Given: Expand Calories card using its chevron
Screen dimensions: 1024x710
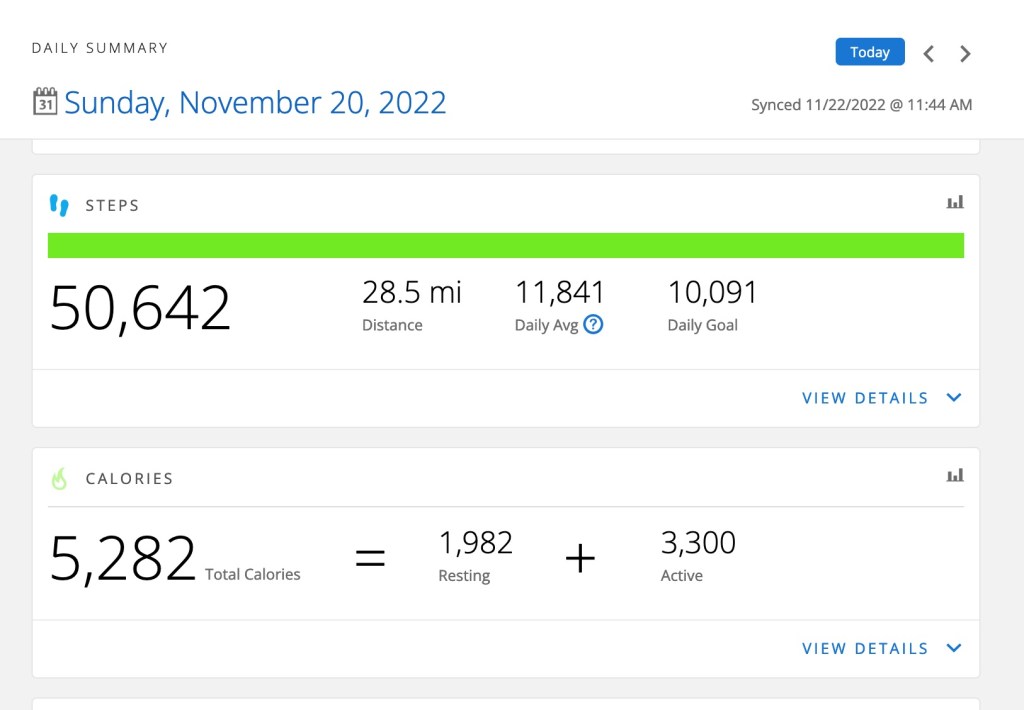Looking at the screenshot, I should pos(954,649).
